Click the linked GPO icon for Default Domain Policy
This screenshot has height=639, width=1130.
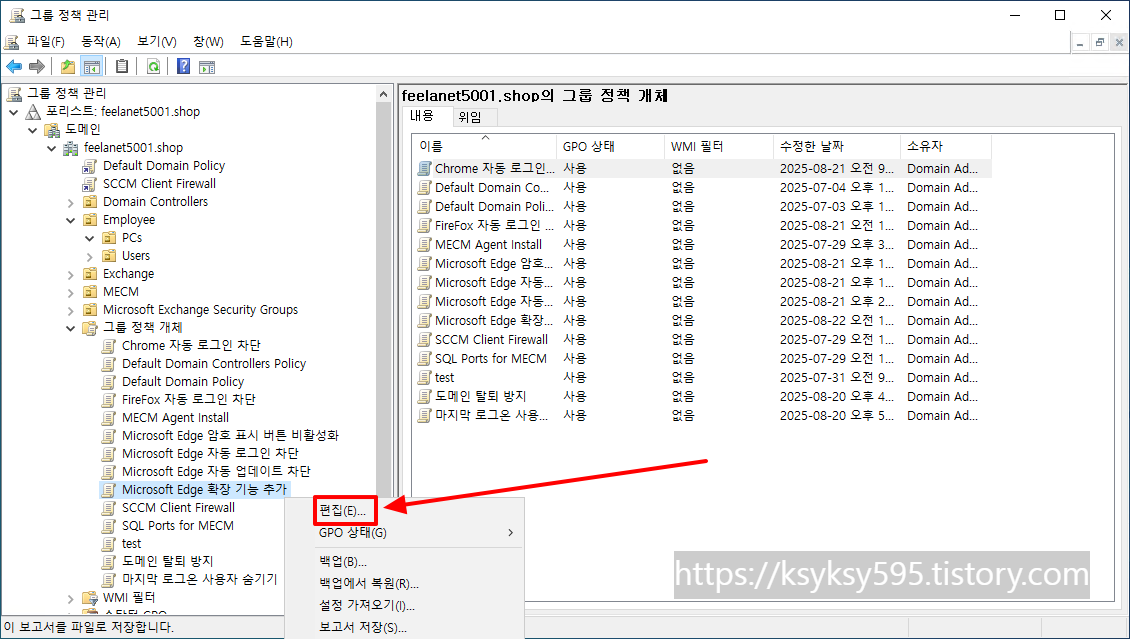click(90, 166)
